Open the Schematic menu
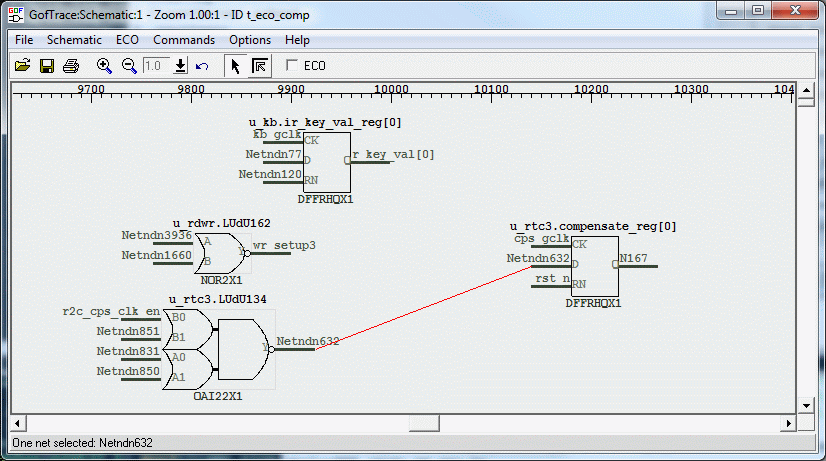 pyautogui.click(x=74, y=40)
